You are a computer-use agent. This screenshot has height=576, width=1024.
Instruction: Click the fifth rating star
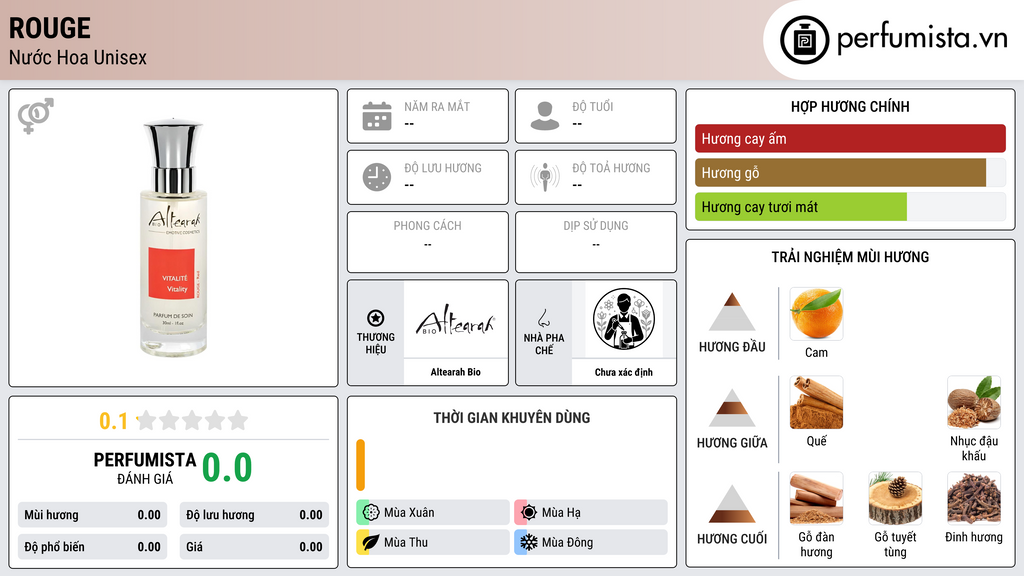pyautogui.click(x=238, y=420)
